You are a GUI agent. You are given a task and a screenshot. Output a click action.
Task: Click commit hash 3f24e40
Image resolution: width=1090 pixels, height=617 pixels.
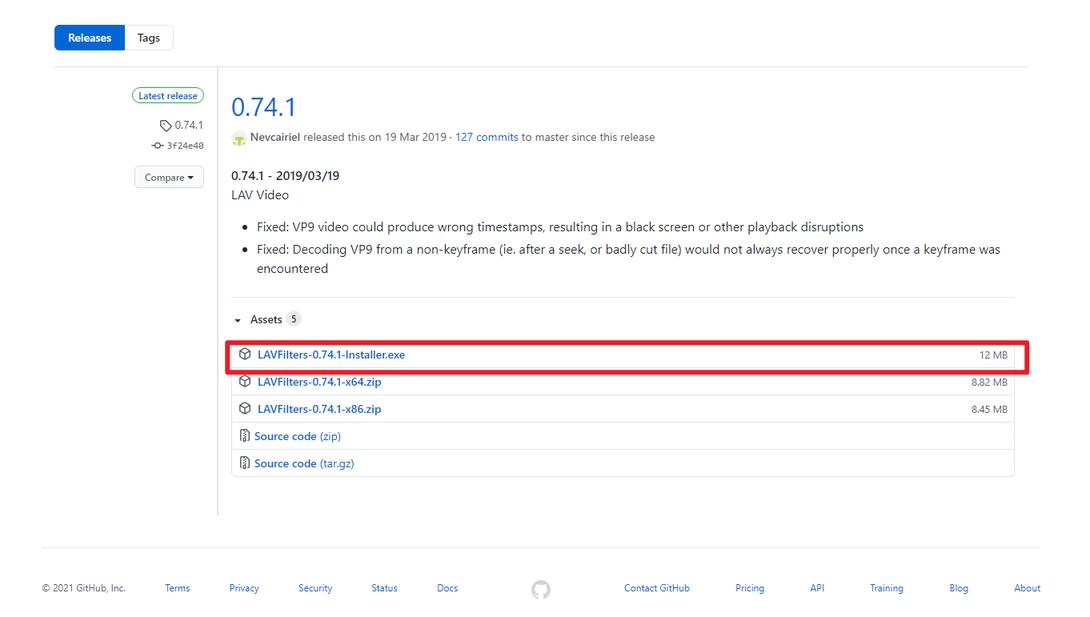tap(185, 146)
